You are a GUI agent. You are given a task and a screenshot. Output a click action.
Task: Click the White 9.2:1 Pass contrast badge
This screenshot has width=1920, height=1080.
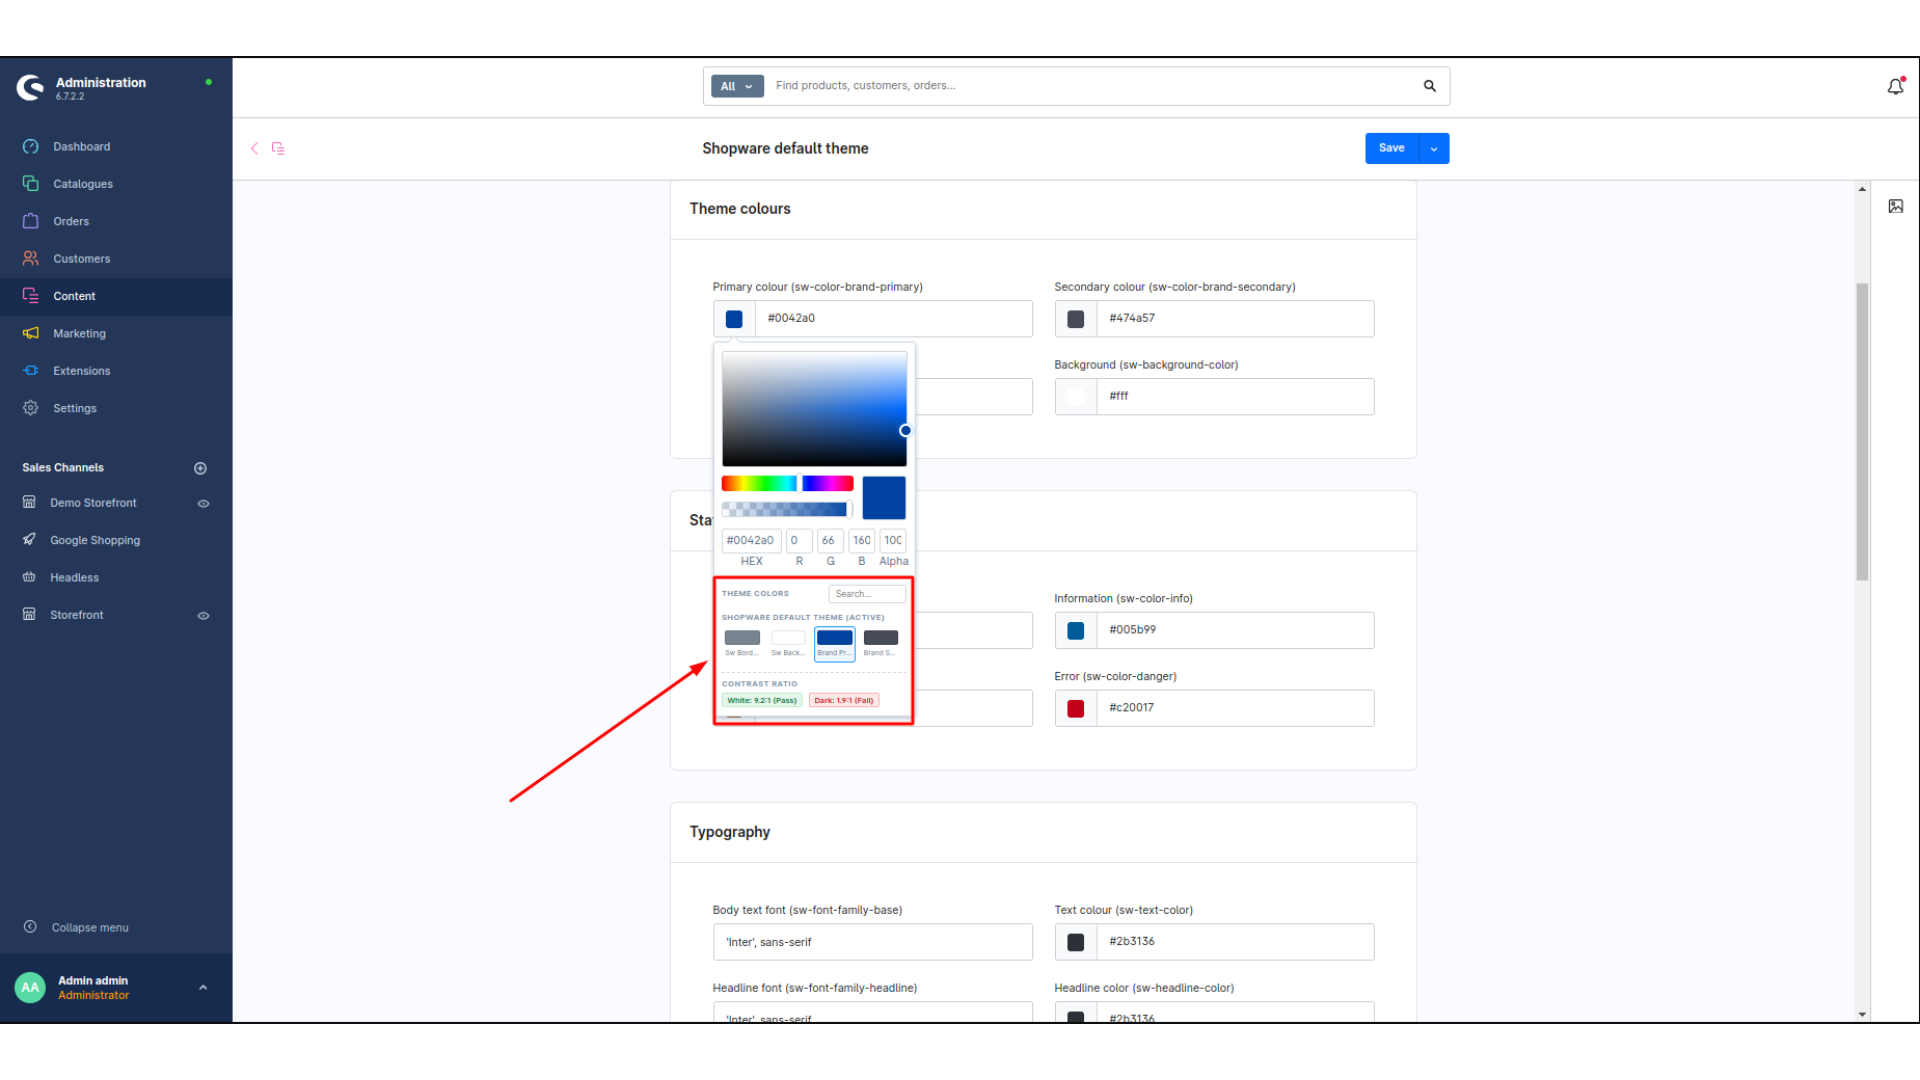point(762,701)
